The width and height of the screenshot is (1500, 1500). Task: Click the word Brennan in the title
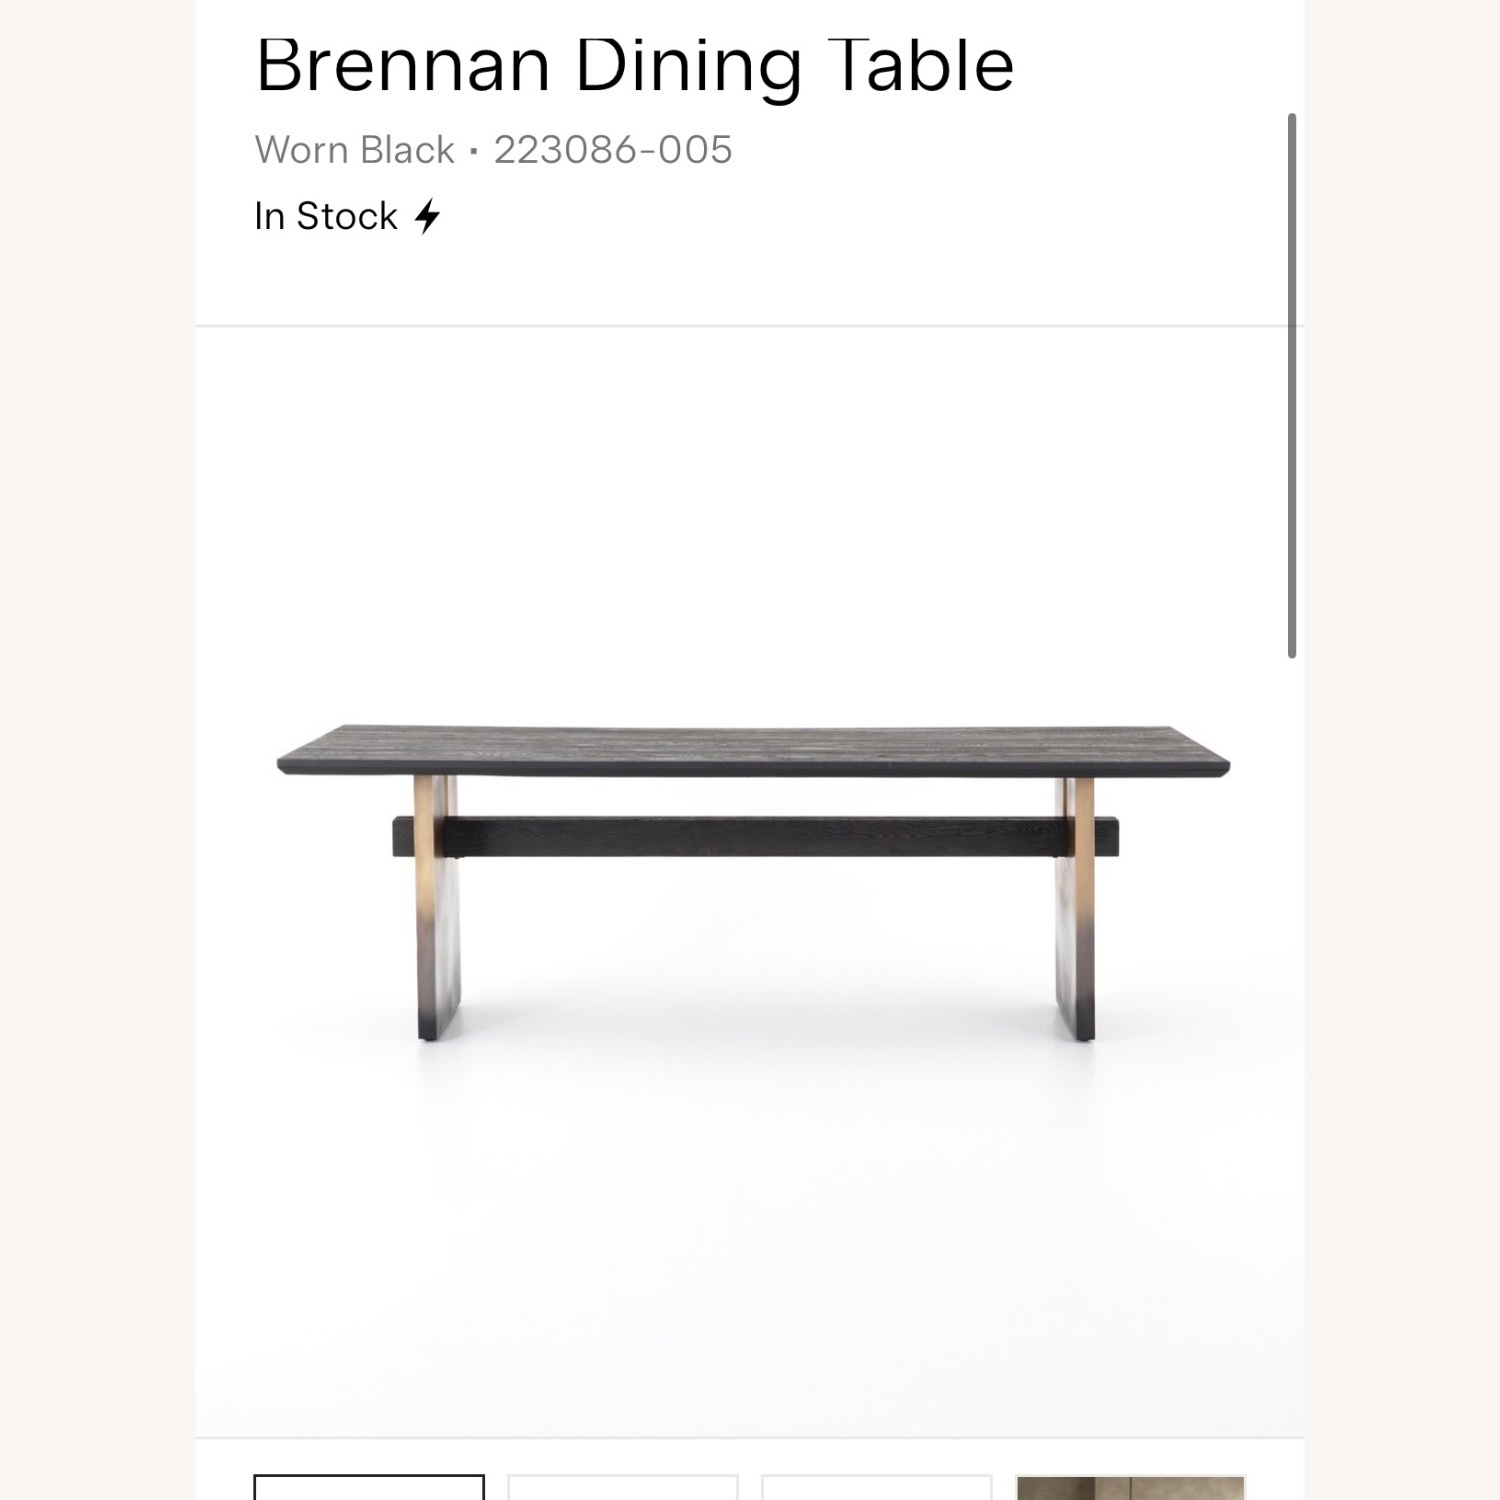coord(403,66)
